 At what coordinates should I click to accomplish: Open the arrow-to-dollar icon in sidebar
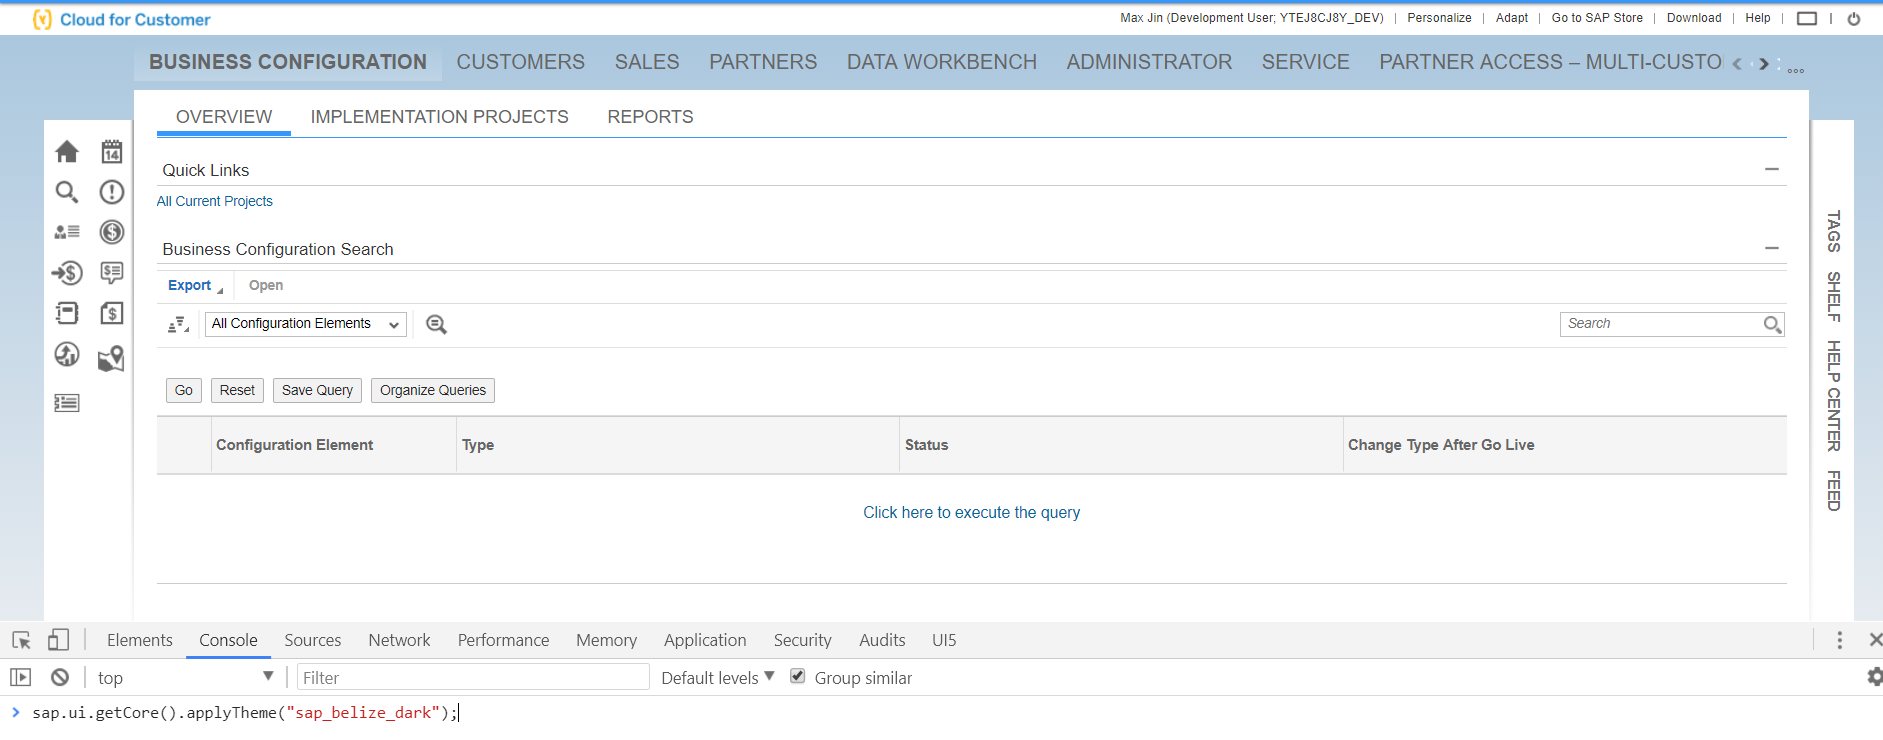click(67, 272)
